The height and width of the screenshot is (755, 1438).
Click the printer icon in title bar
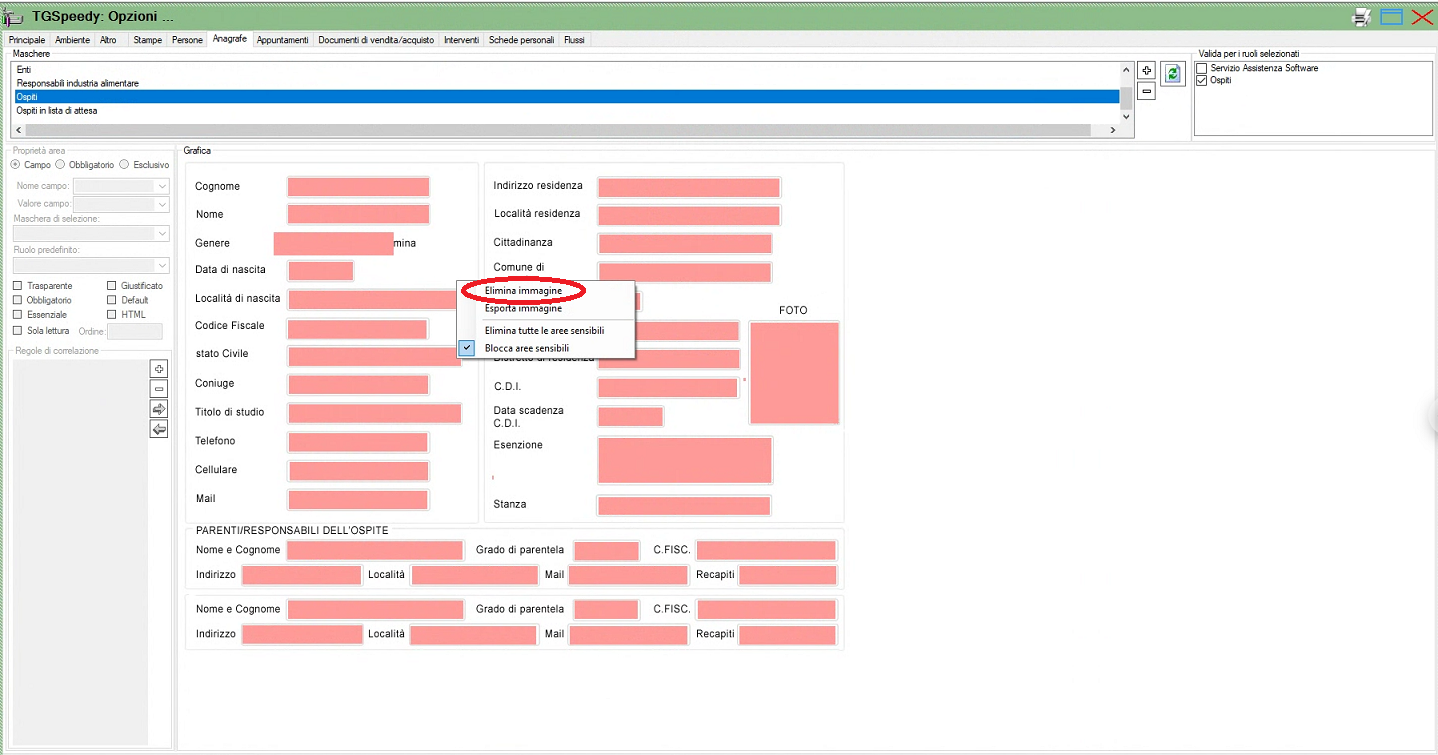click(1361, 16)
